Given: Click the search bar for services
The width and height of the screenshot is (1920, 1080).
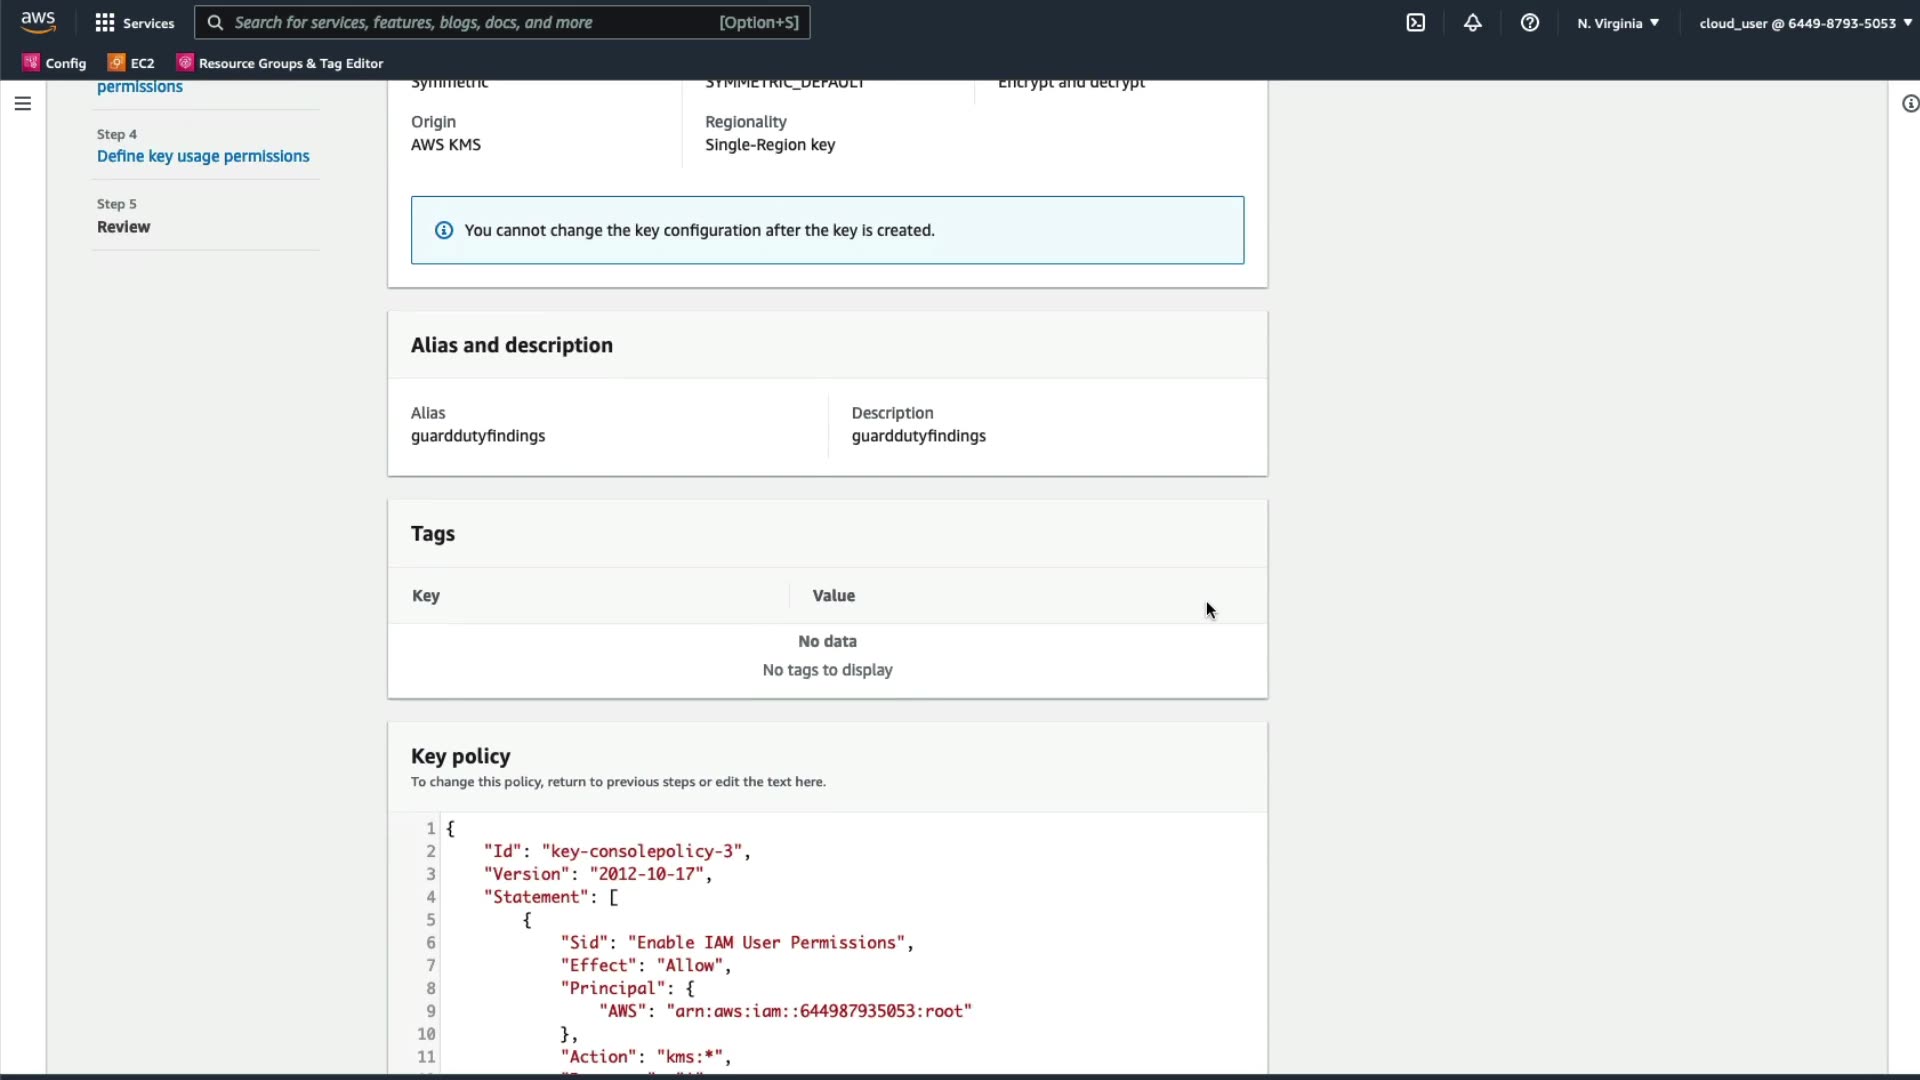Looking at the screenshot, I should point(500,22).
